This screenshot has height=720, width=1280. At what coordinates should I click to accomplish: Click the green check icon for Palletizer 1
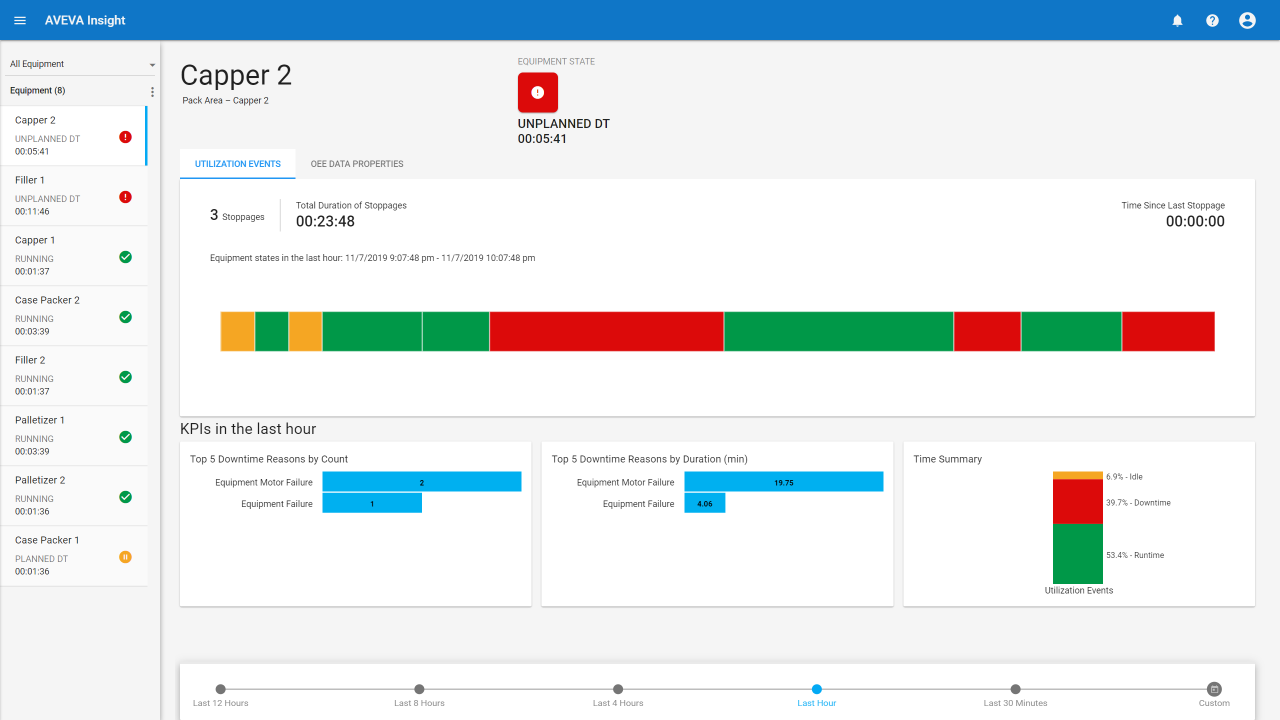[x=125, y=437]
